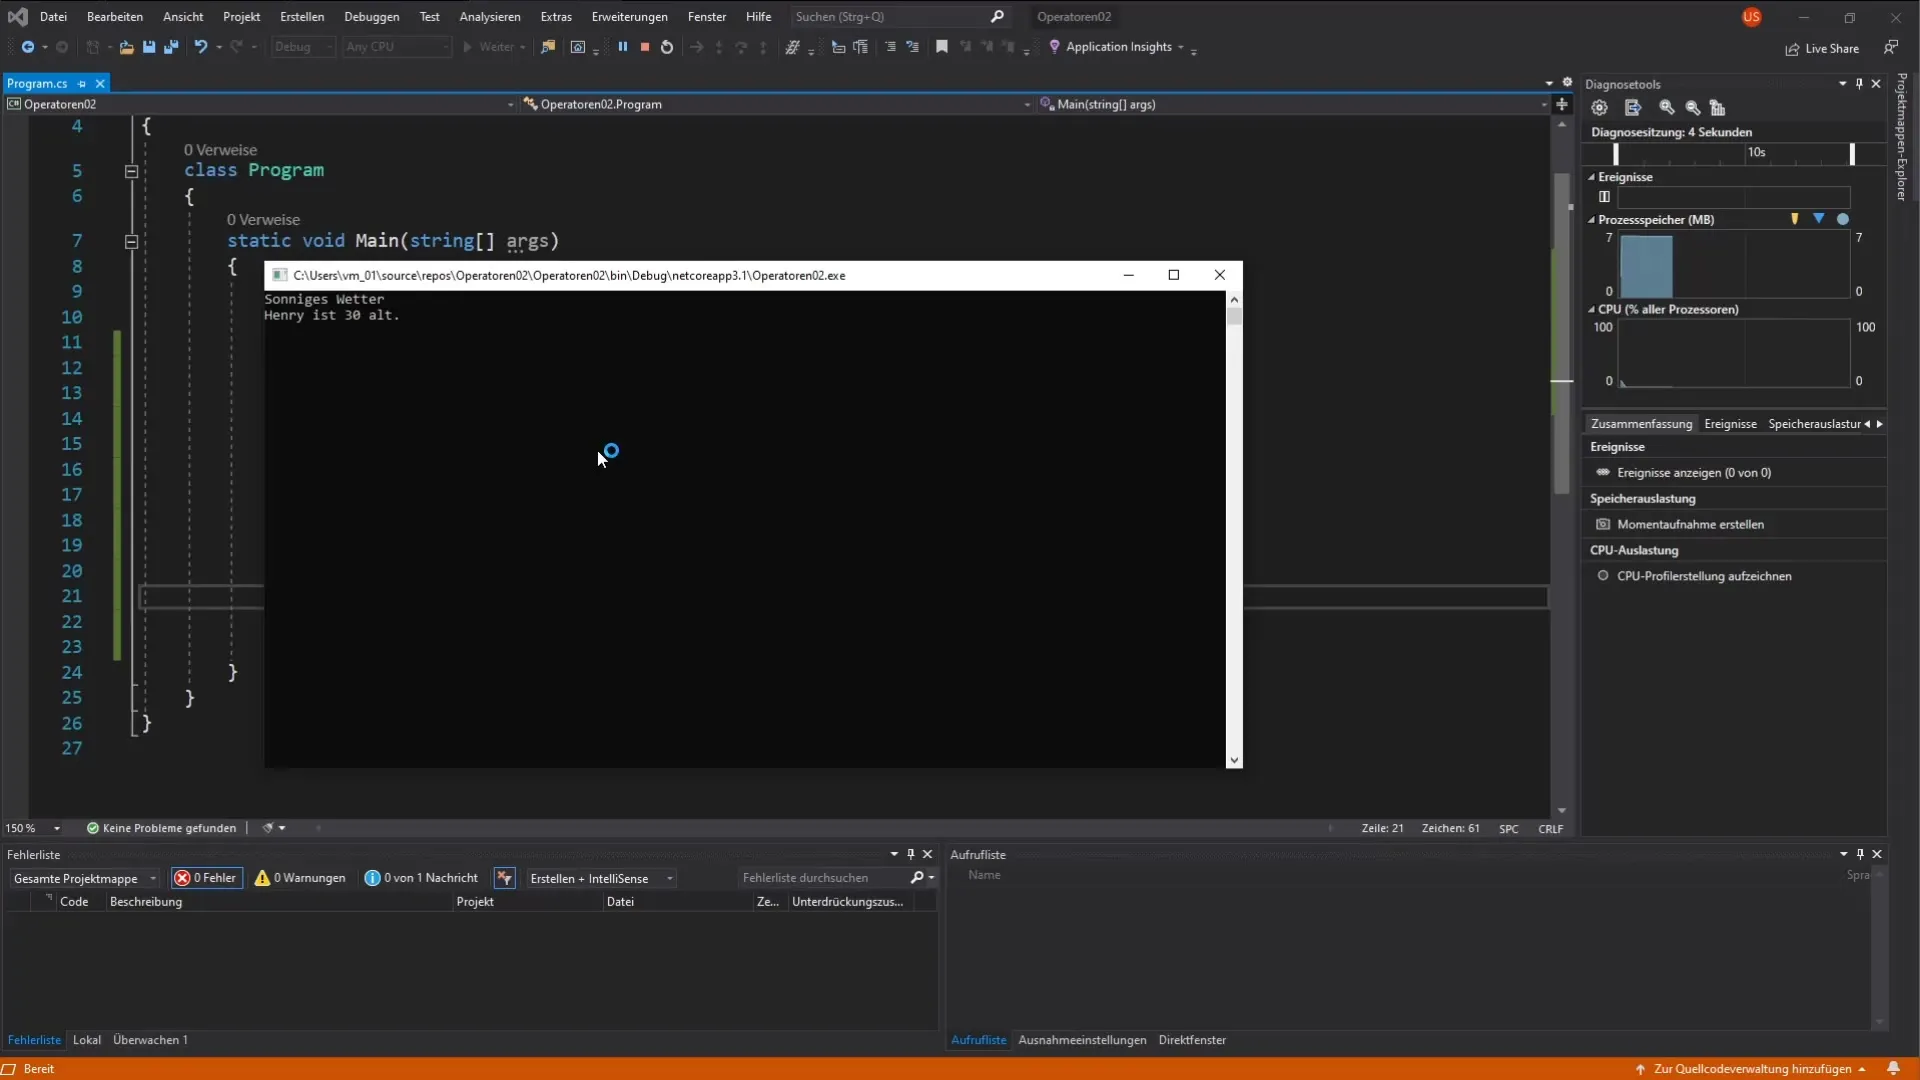Open the feedback icon next to Live Share

point(1890,47)
